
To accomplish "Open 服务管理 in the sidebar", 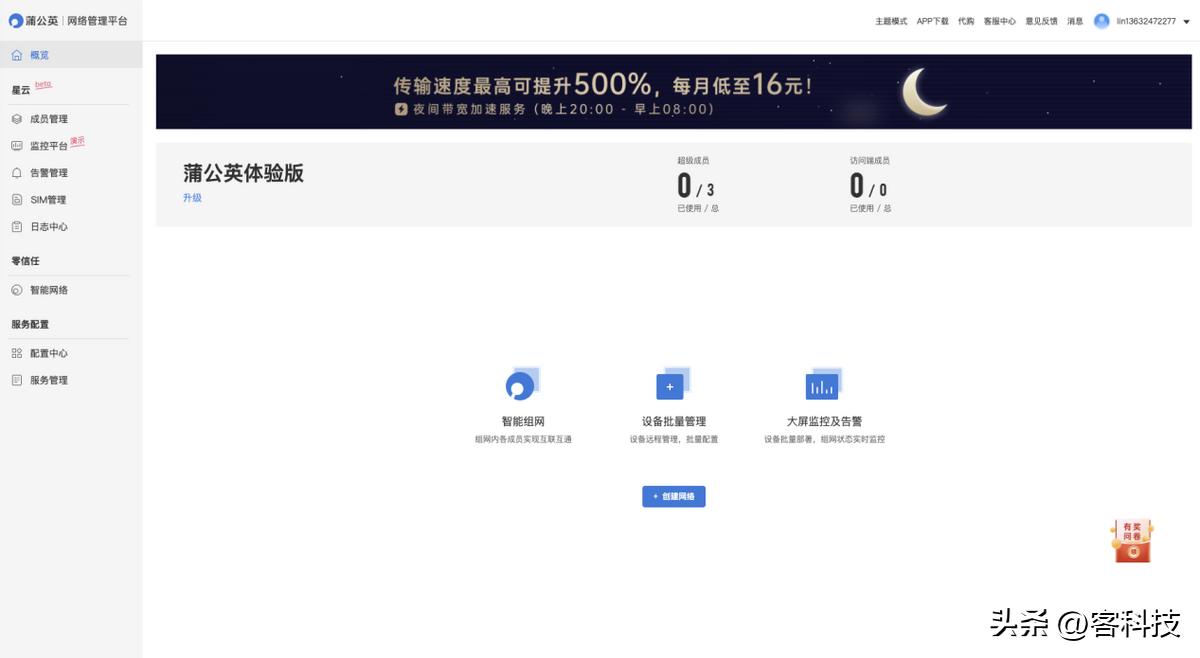I will coord(15,380).
